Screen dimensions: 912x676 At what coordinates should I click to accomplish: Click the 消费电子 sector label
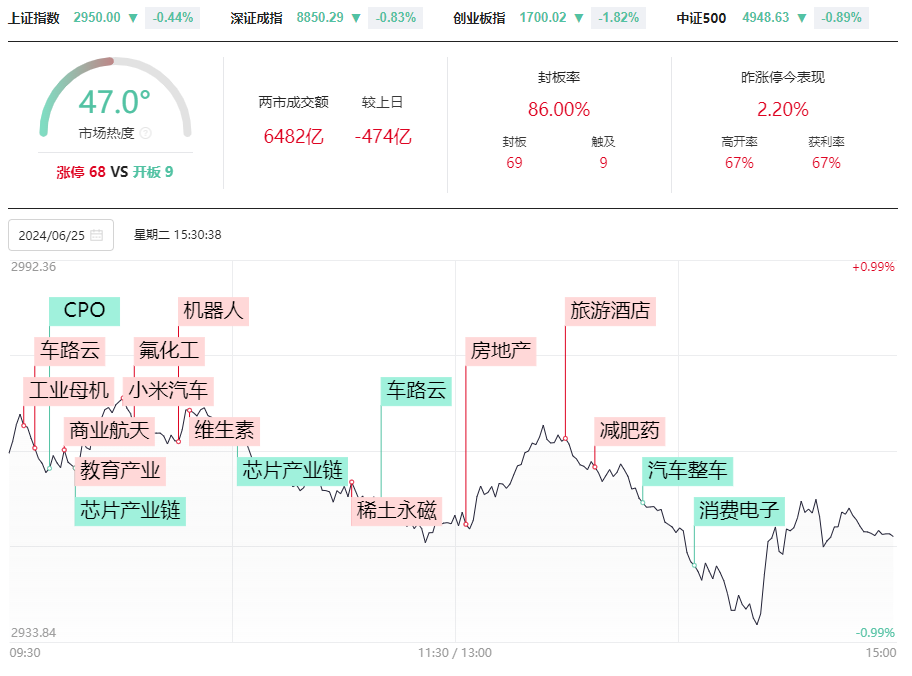pyautogui.click(x=739, y=511)
